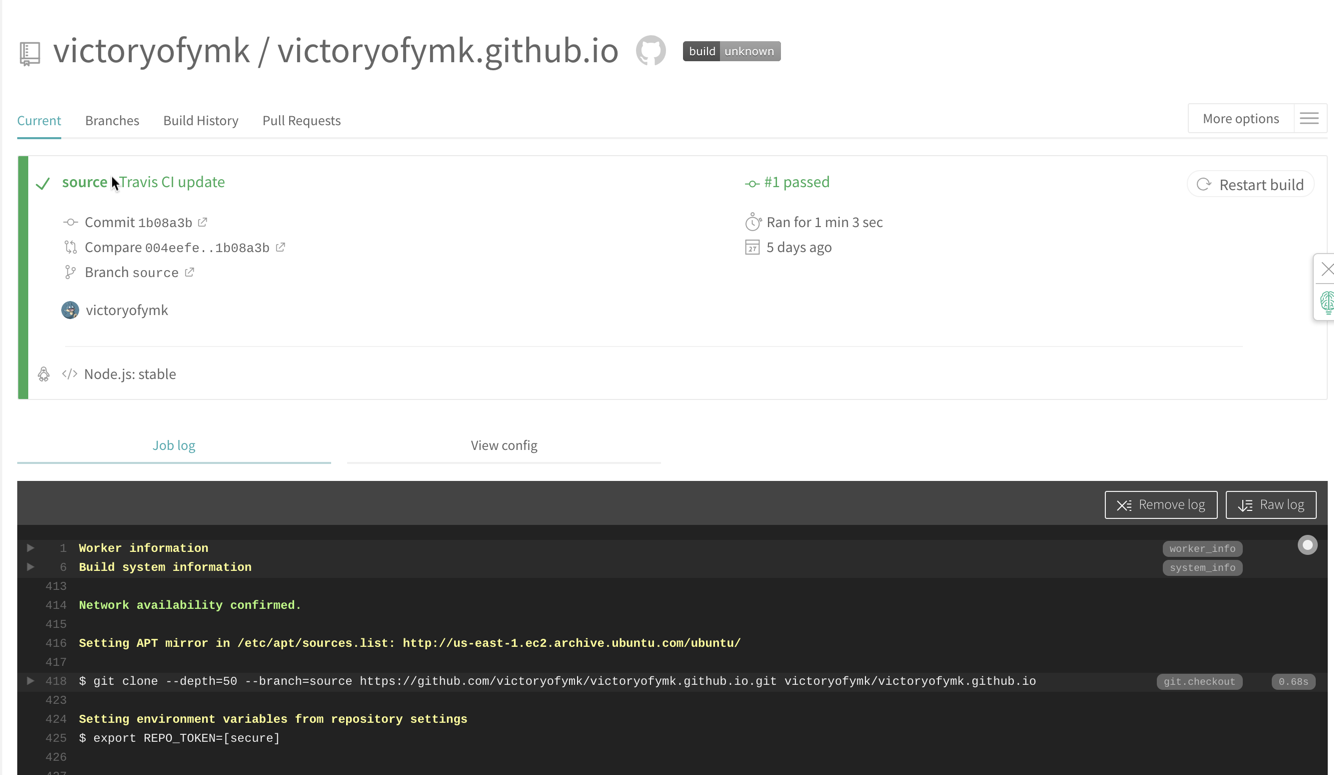
Task: Open the More options dropdown
Action: pos(1240,118)
